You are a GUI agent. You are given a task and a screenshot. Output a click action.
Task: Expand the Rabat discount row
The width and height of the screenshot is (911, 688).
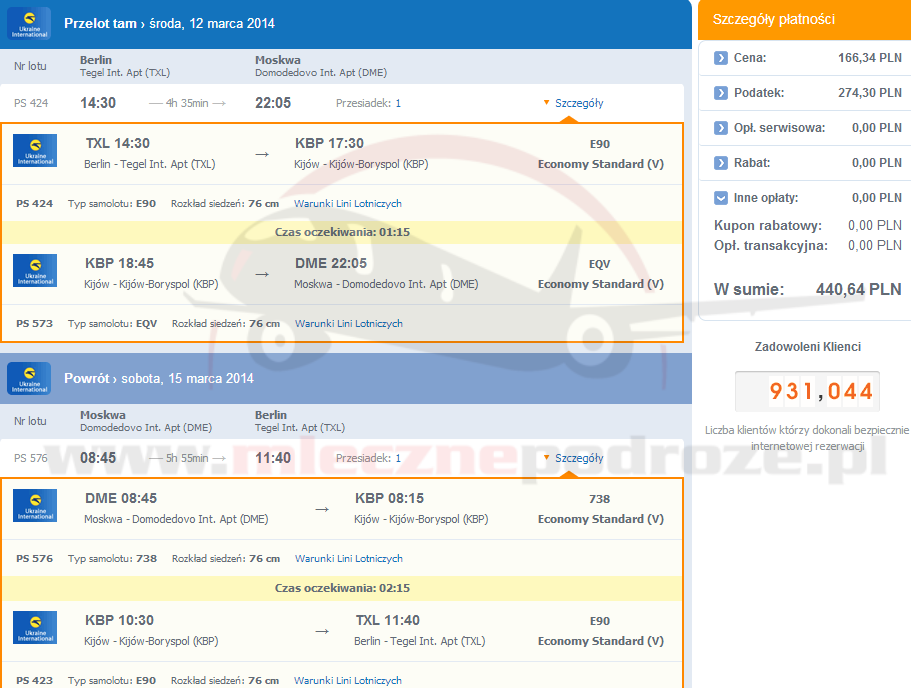tap(721, 163)
